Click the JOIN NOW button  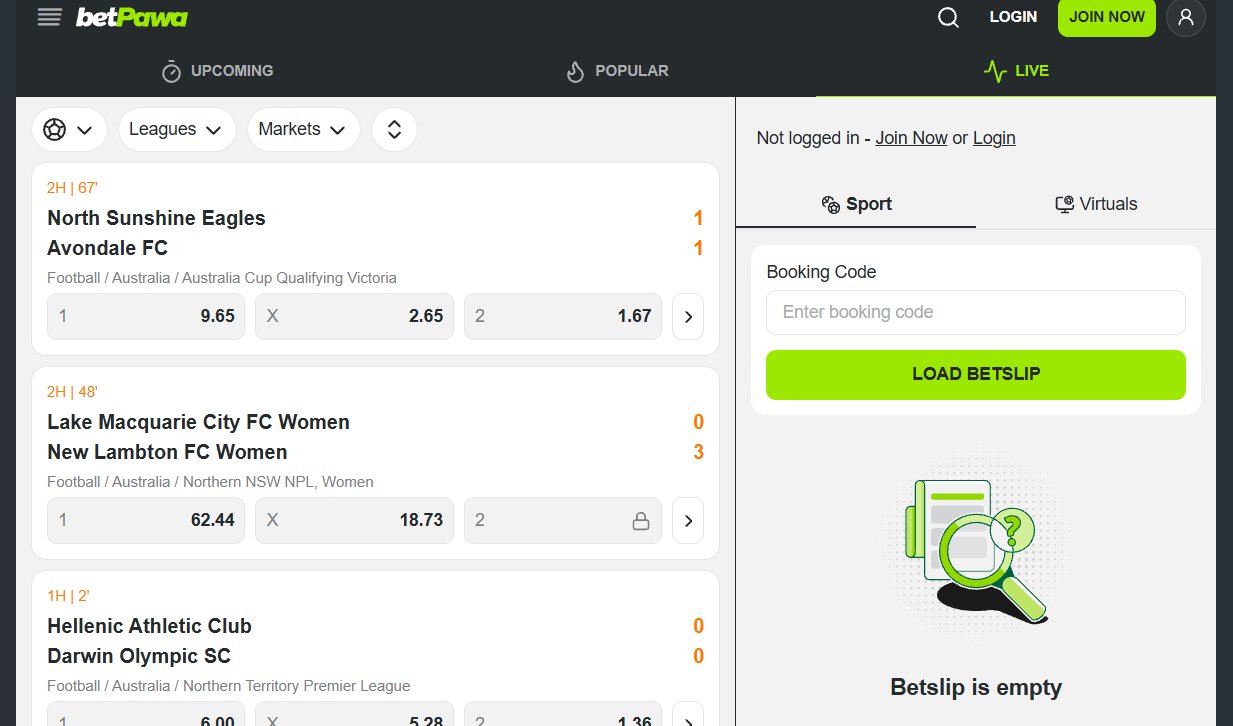(x=1107, y=17)
